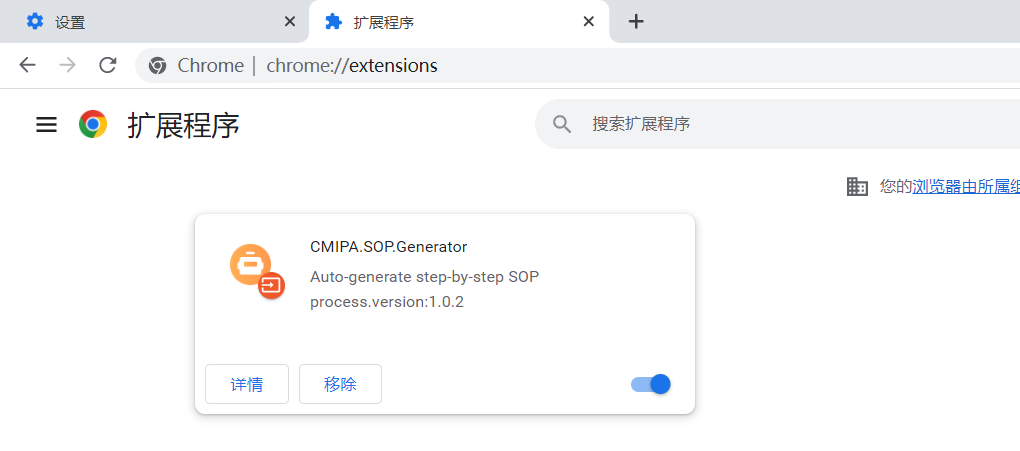Viewport: 1020px width, 451px height.
Task: Click the Chrome logo beside 扩展程序 title
Action: (93, 125)
